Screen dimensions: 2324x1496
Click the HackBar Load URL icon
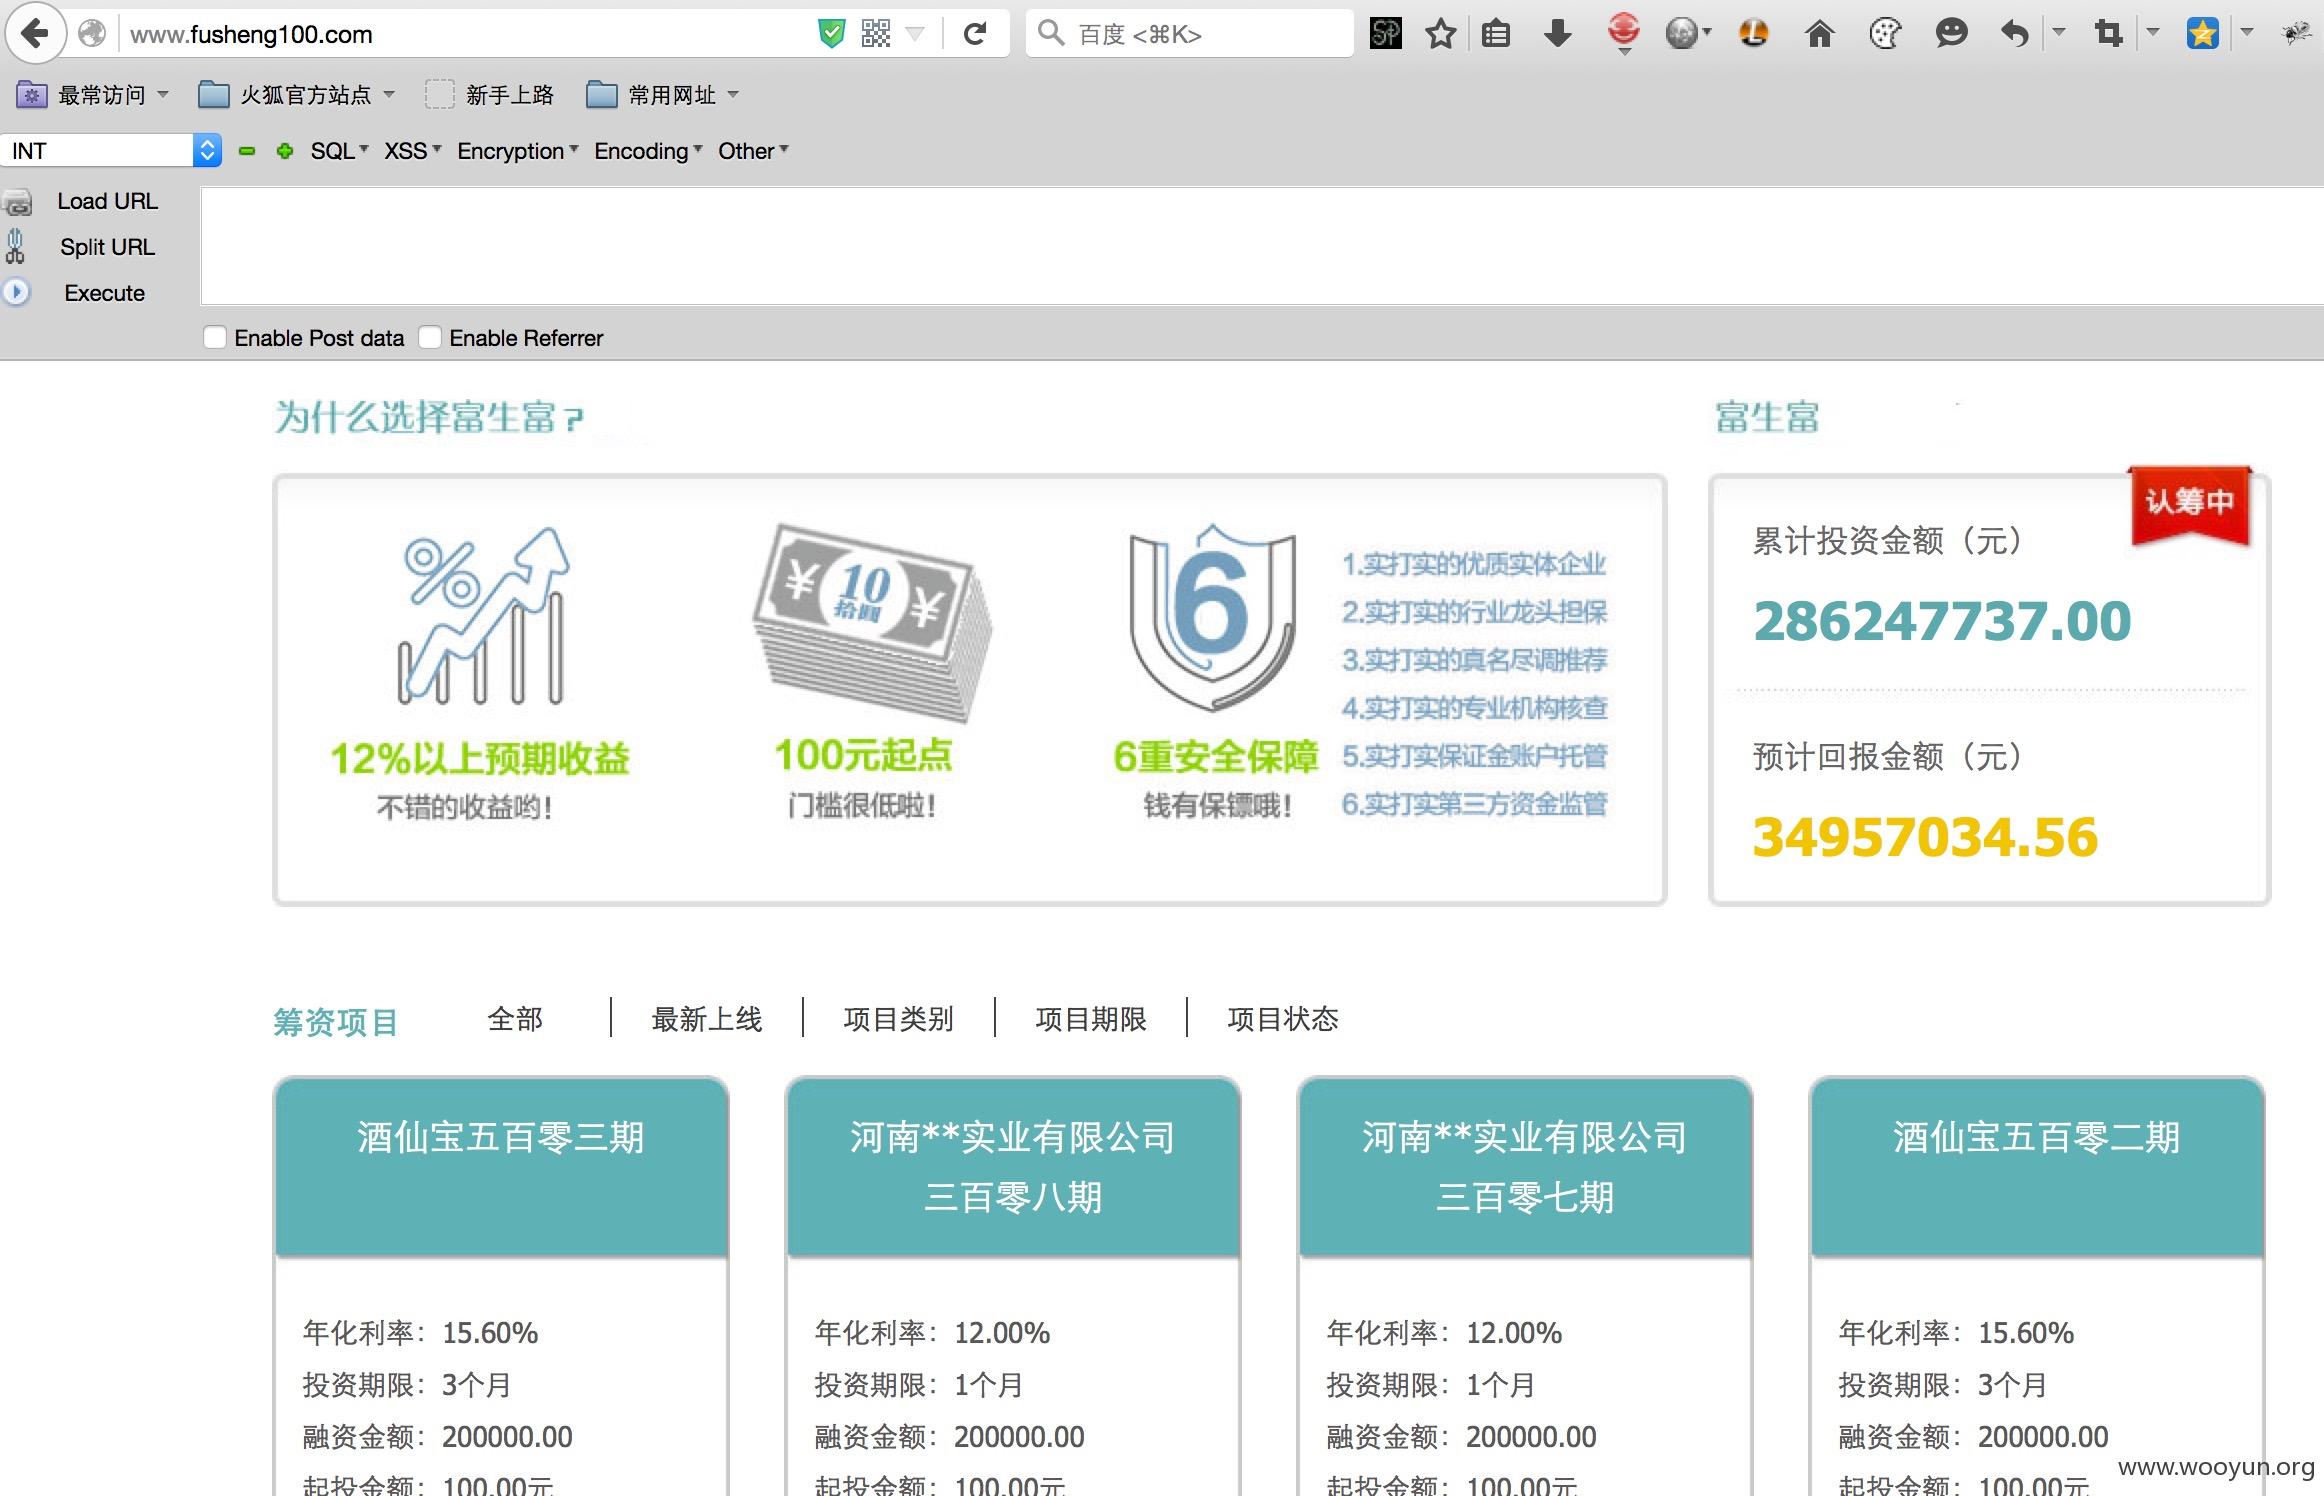[18, 203]
